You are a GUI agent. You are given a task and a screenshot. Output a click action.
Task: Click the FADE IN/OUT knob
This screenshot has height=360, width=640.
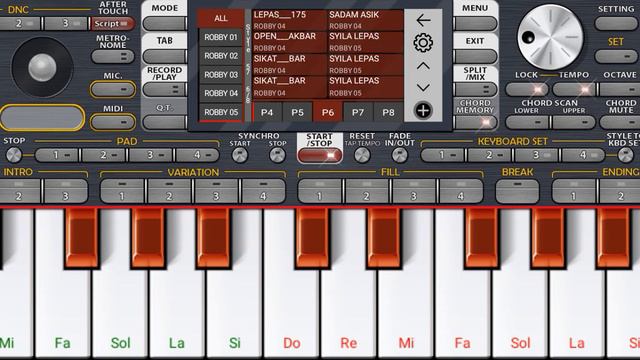pyautogui.click(x=400, y=155)
